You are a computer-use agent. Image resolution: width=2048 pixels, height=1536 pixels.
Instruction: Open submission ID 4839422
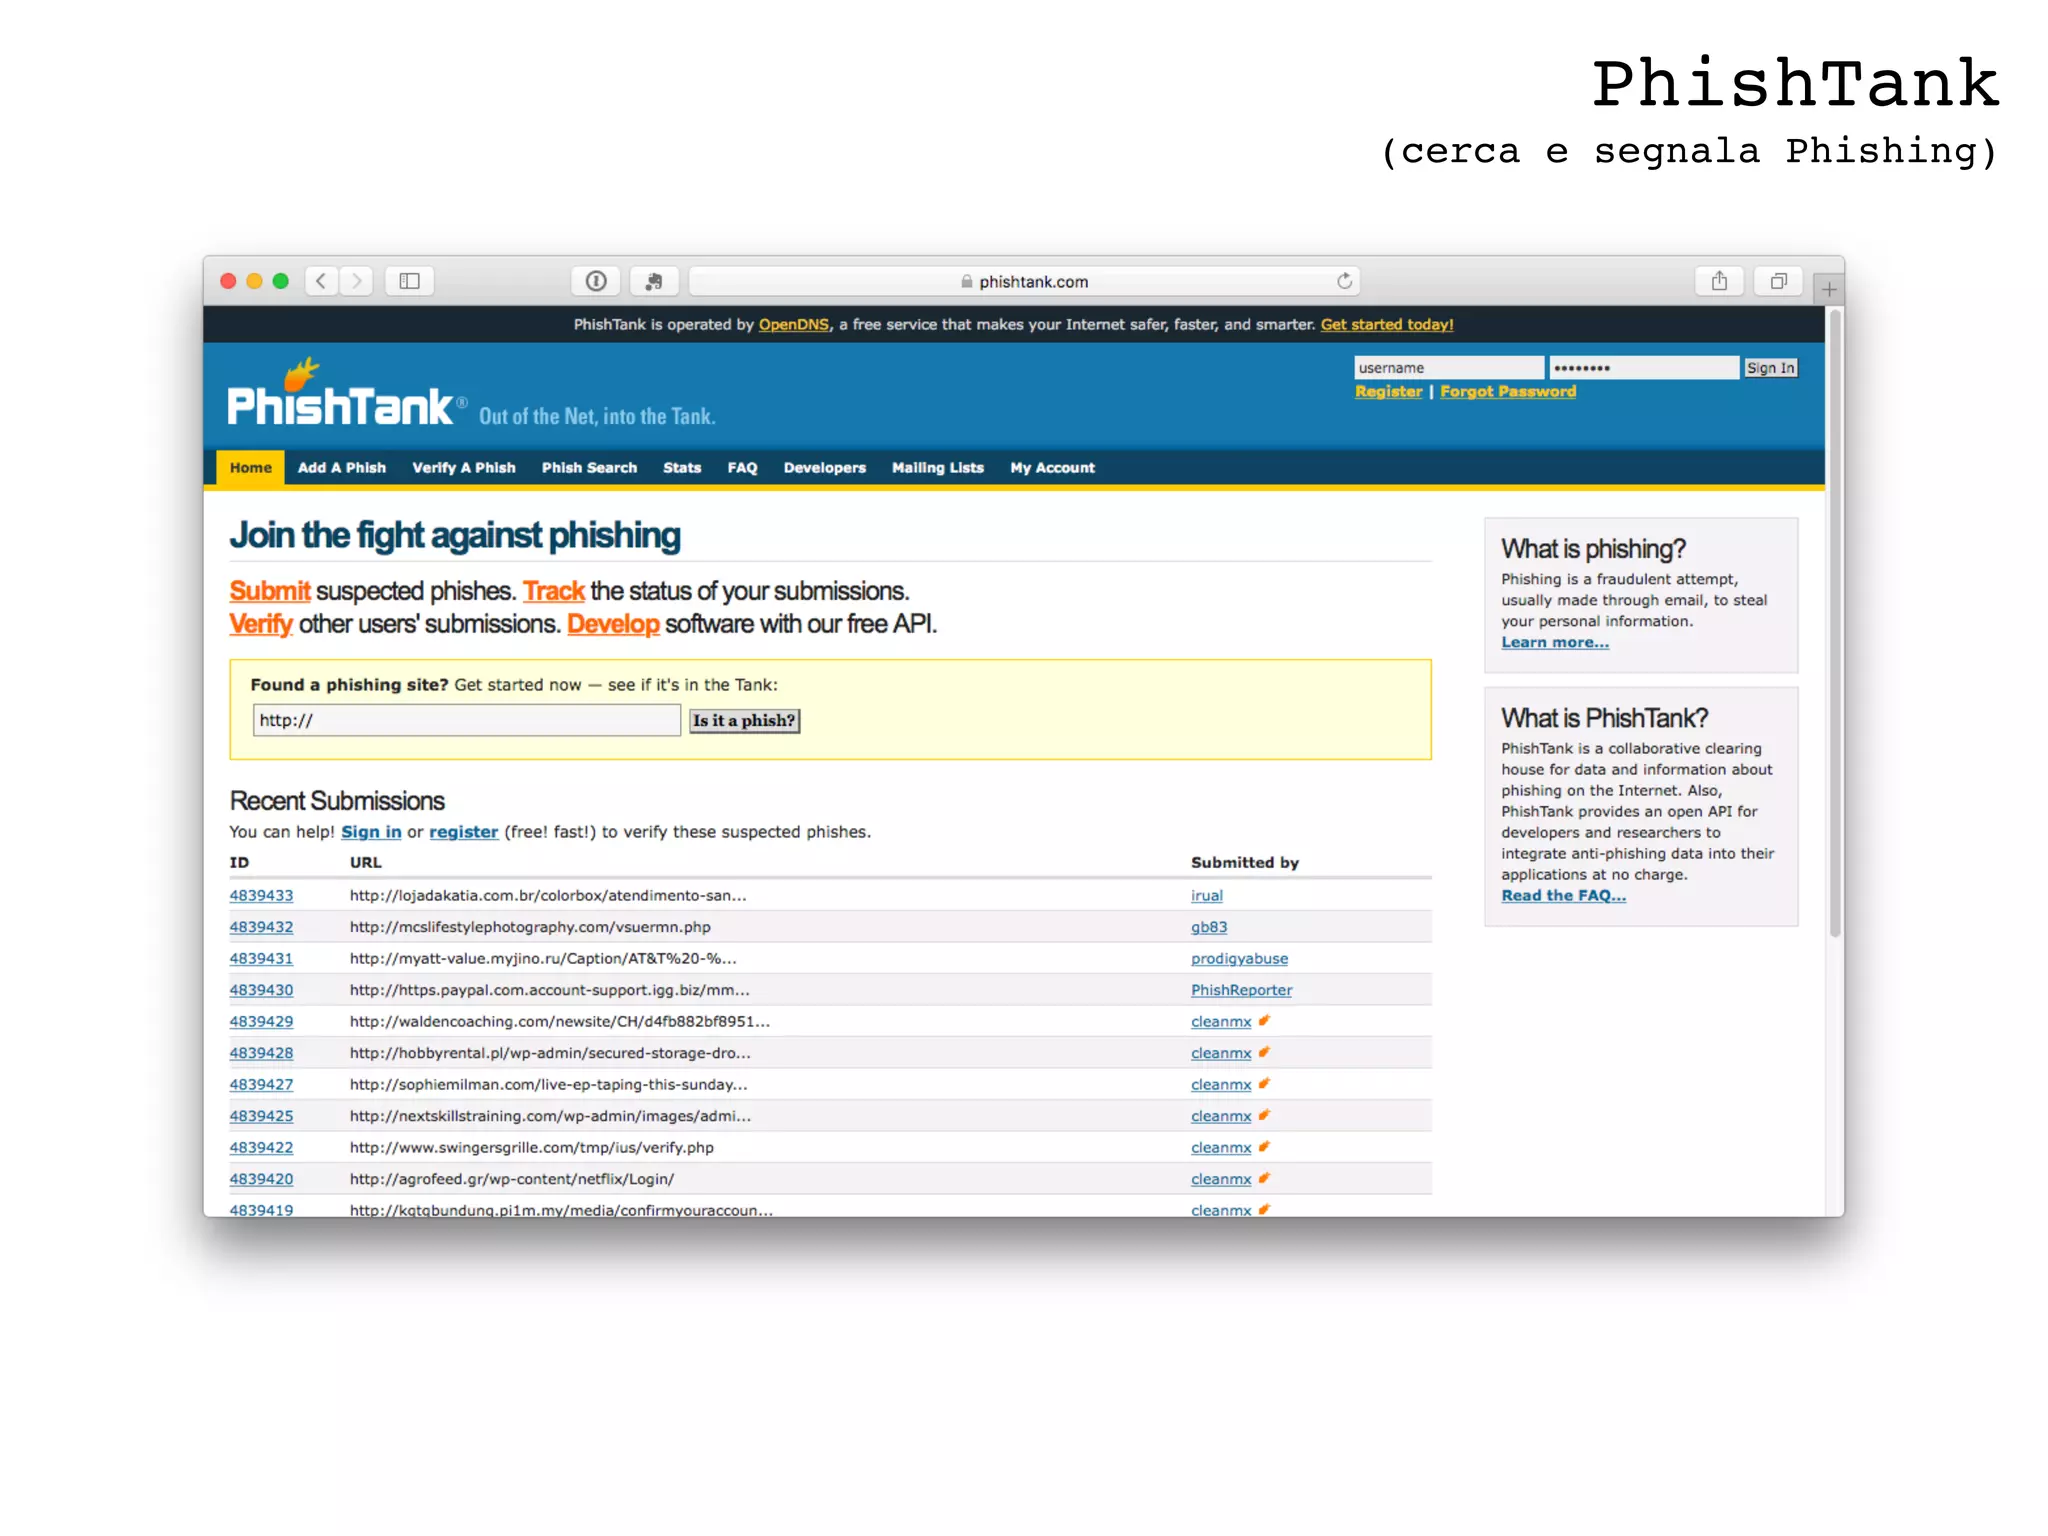tap(261, 1147)
